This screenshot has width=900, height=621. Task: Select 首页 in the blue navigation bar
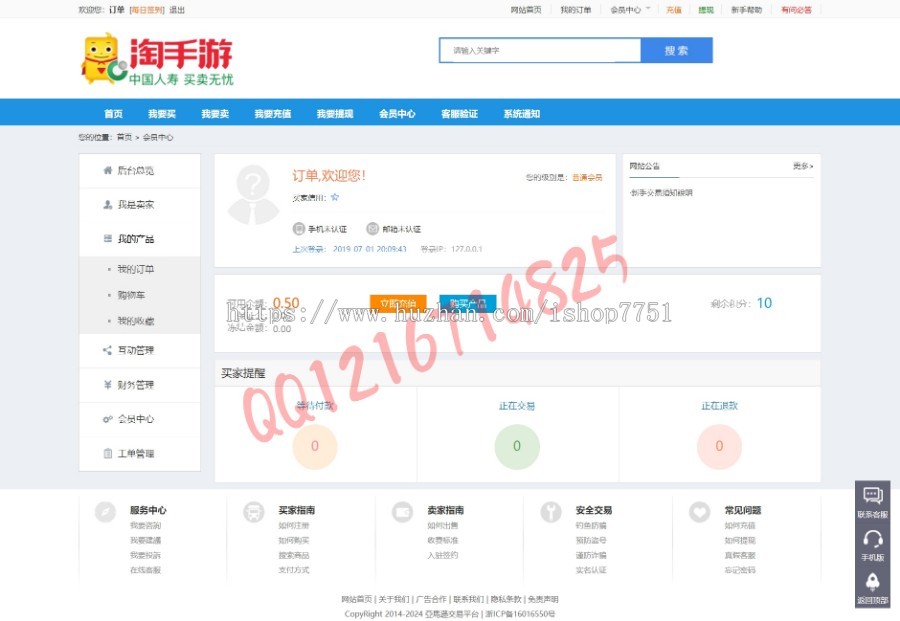113,114
